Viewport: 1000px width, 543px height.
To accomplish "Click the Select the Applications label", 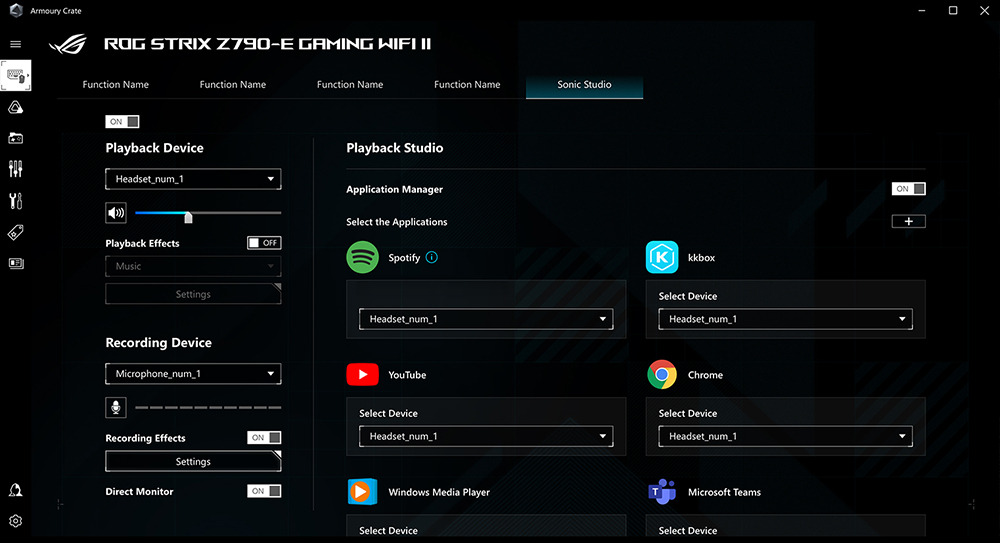I will pyautogui.click(x=397, y=222).
